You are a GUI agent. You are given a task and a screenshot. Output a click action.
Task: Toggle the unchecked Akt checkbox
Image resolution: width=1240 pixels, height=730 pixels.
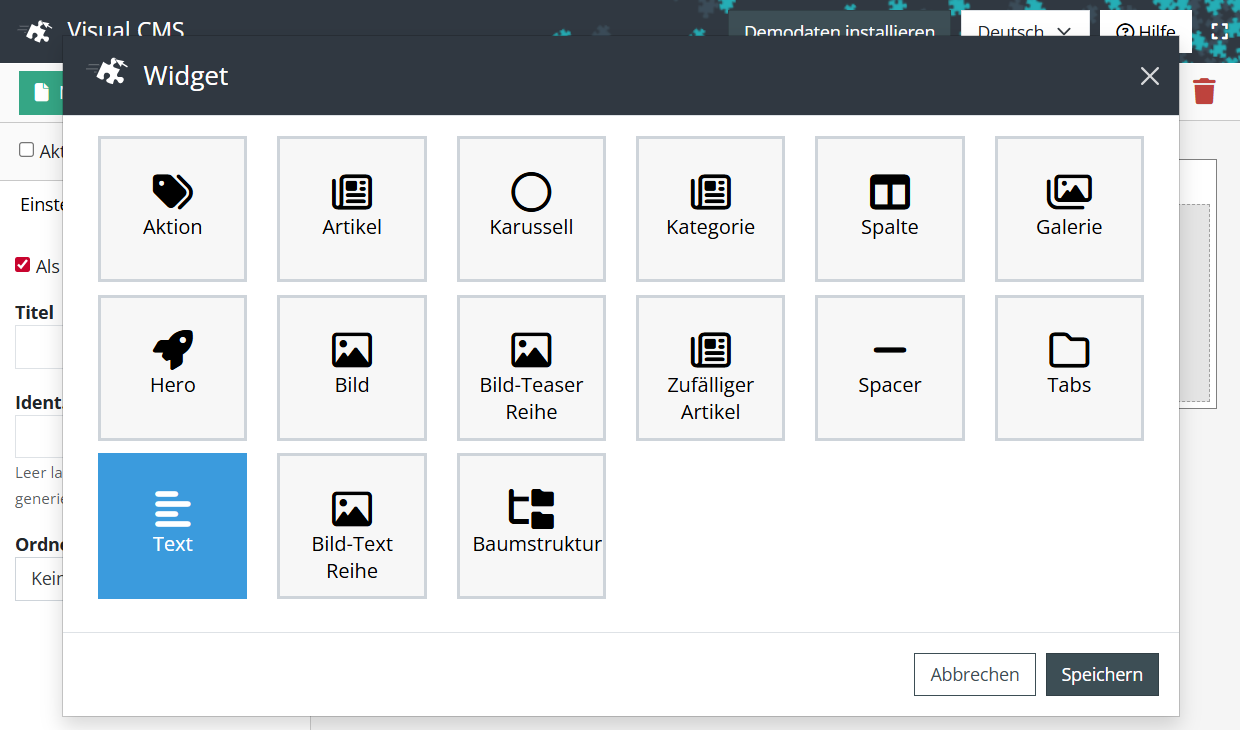(x=27, y=150)
